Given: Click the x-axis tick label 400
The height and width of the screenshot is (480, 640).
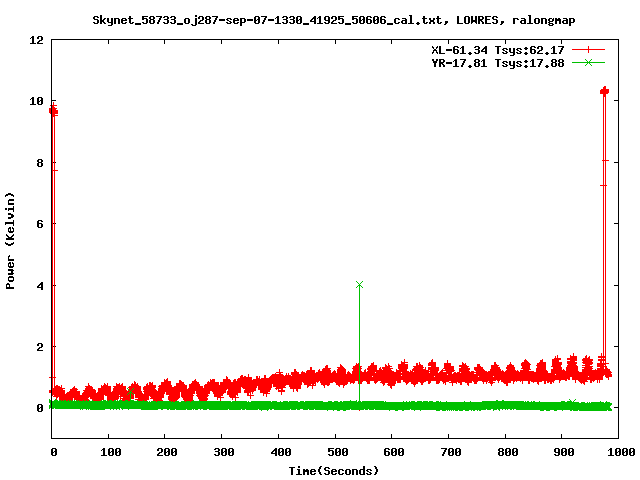Looking at the screenshot, I should tap(280, 452).
